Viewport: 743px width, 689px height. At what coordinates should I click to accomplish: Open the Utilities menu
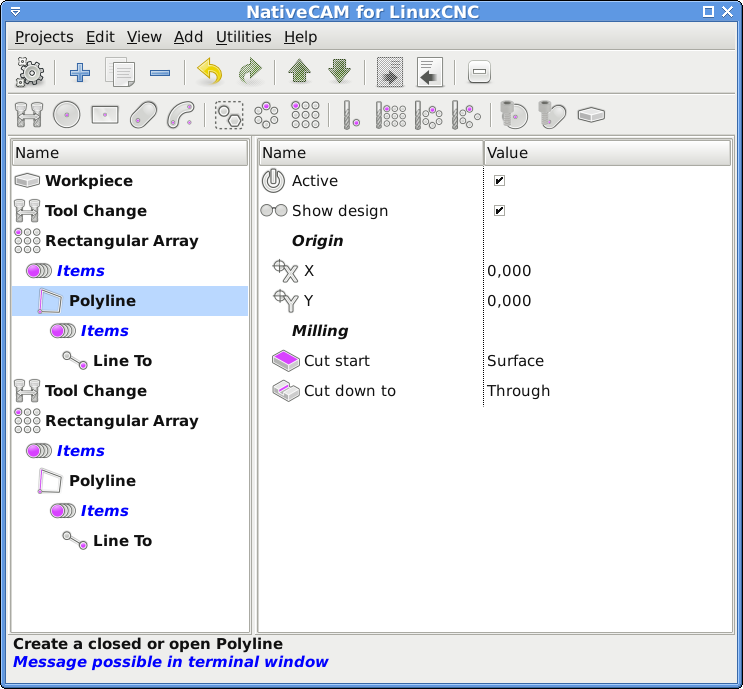tap(244, 37)
